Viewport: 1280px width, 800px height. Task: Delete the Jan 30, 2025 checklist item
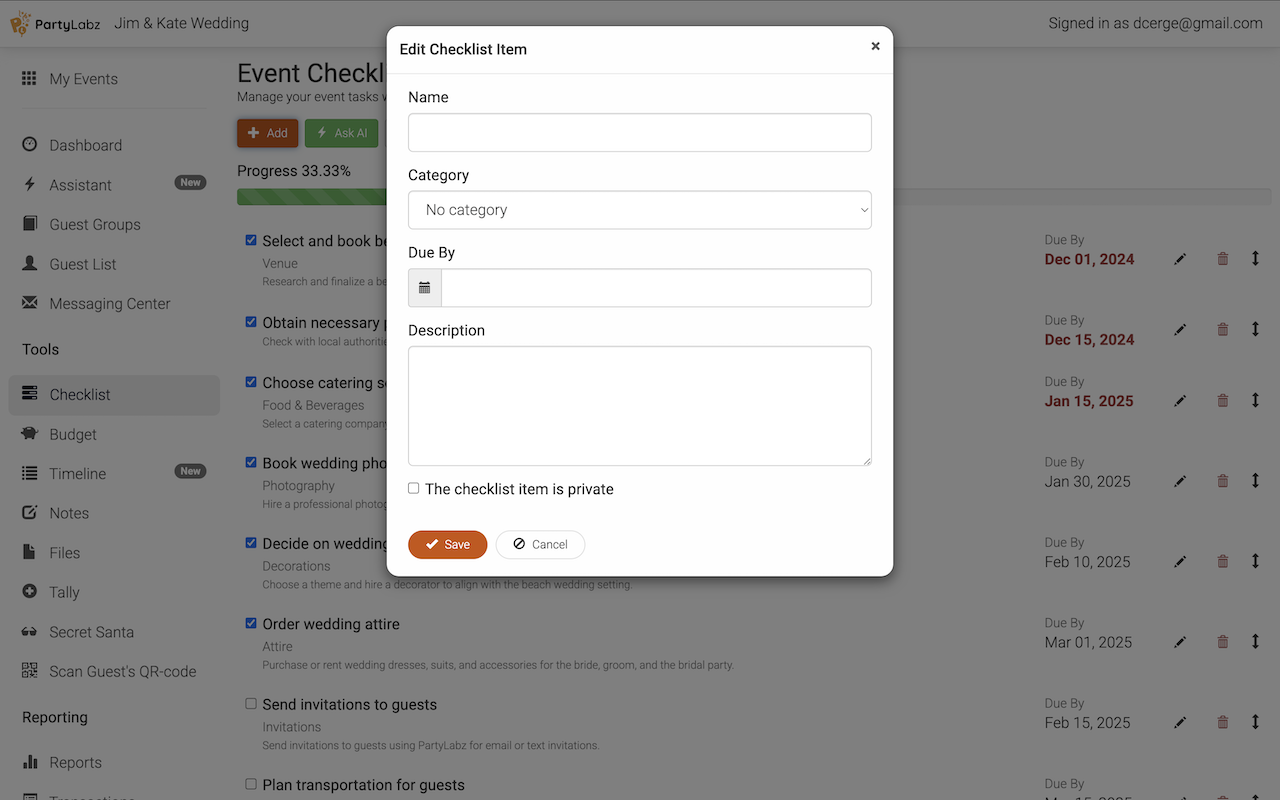click(x=1222, y=481)
